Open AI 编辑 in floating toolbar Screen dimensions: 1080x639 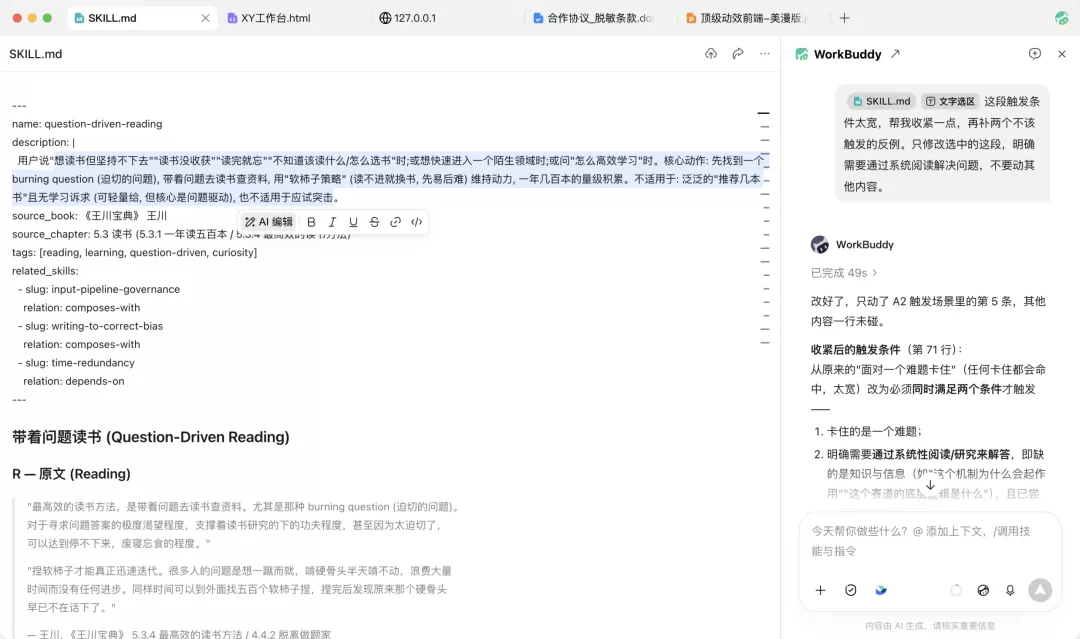click(x=269, y=222)
